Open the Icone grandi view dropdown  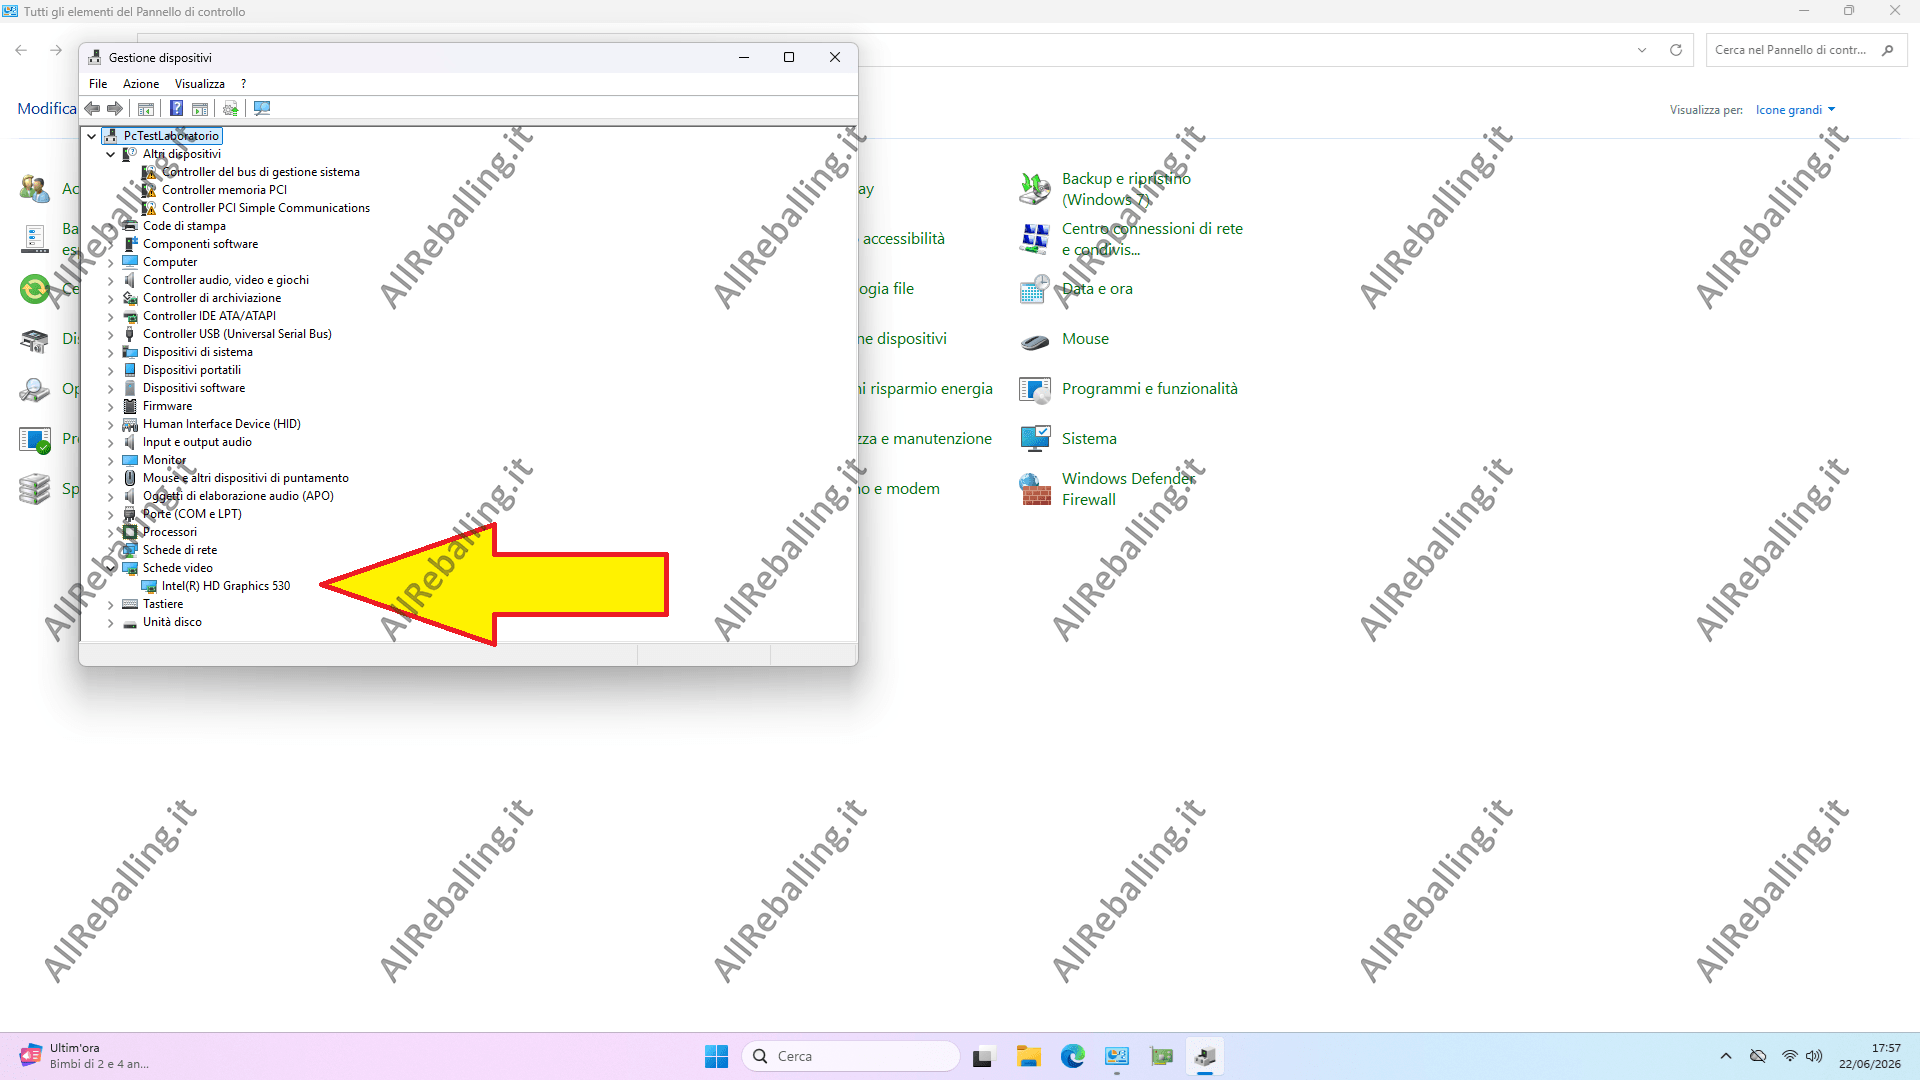coord(1796,110)
